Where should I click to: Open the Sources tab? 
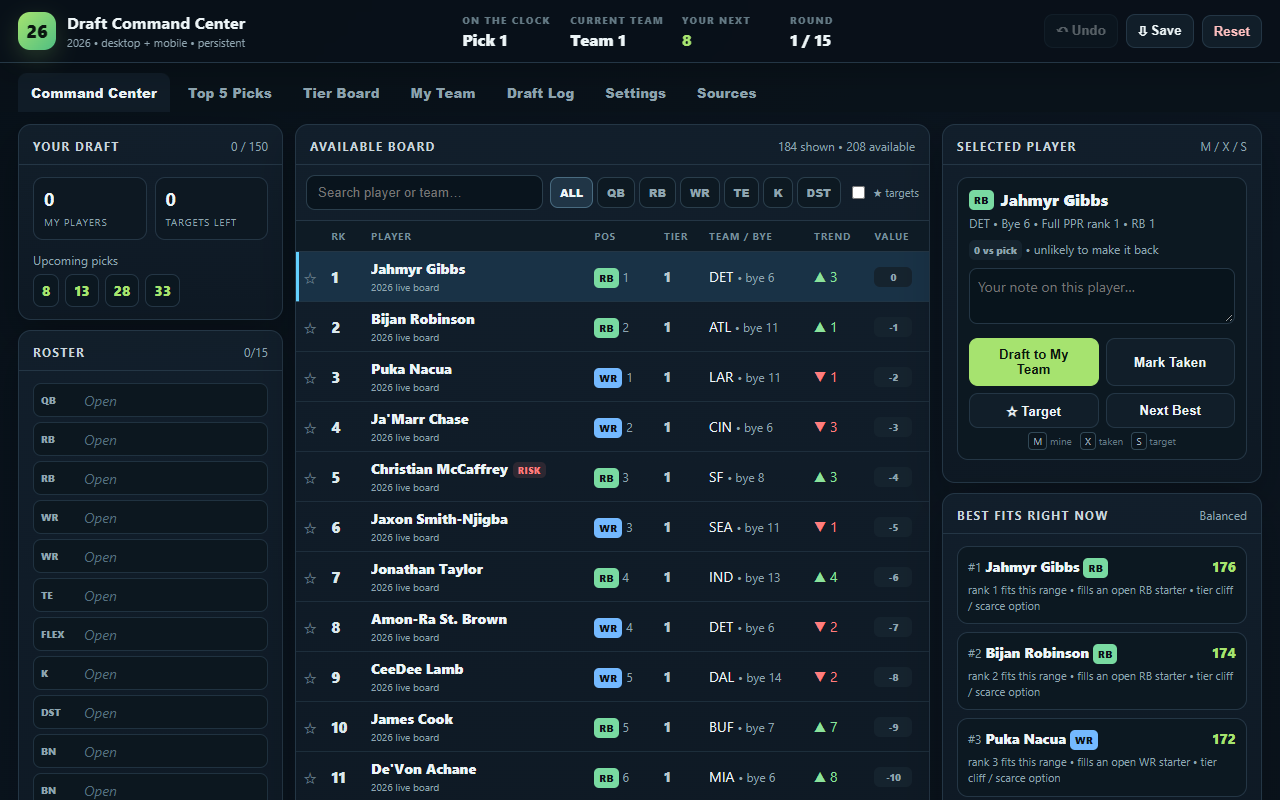(726, 93)
